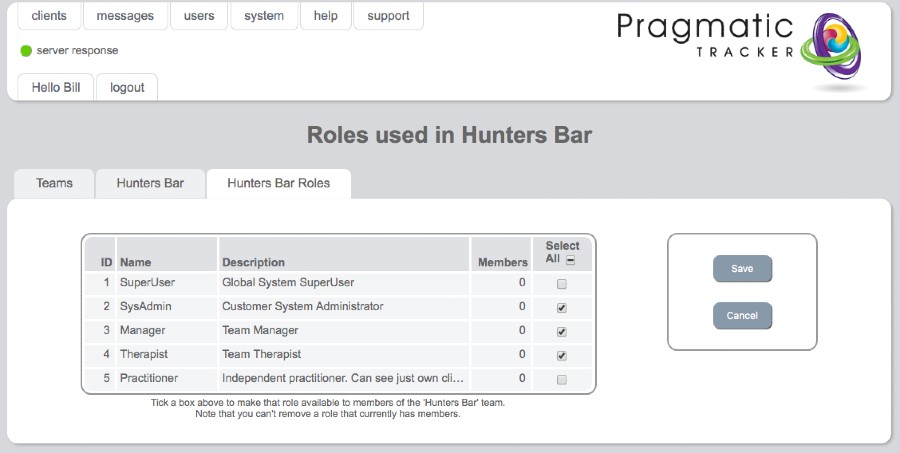900x453 pixels.
Task: Save the role changes
Action: click(742, 269)
